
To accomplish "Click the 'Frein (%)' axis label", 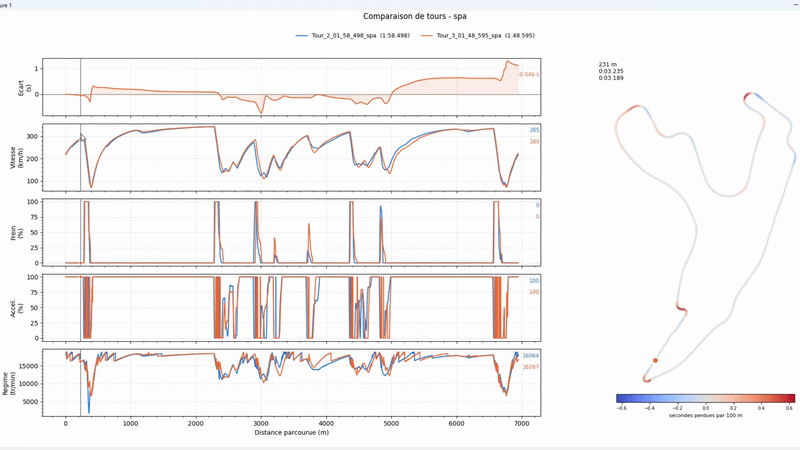I will (x=17, y=233).
